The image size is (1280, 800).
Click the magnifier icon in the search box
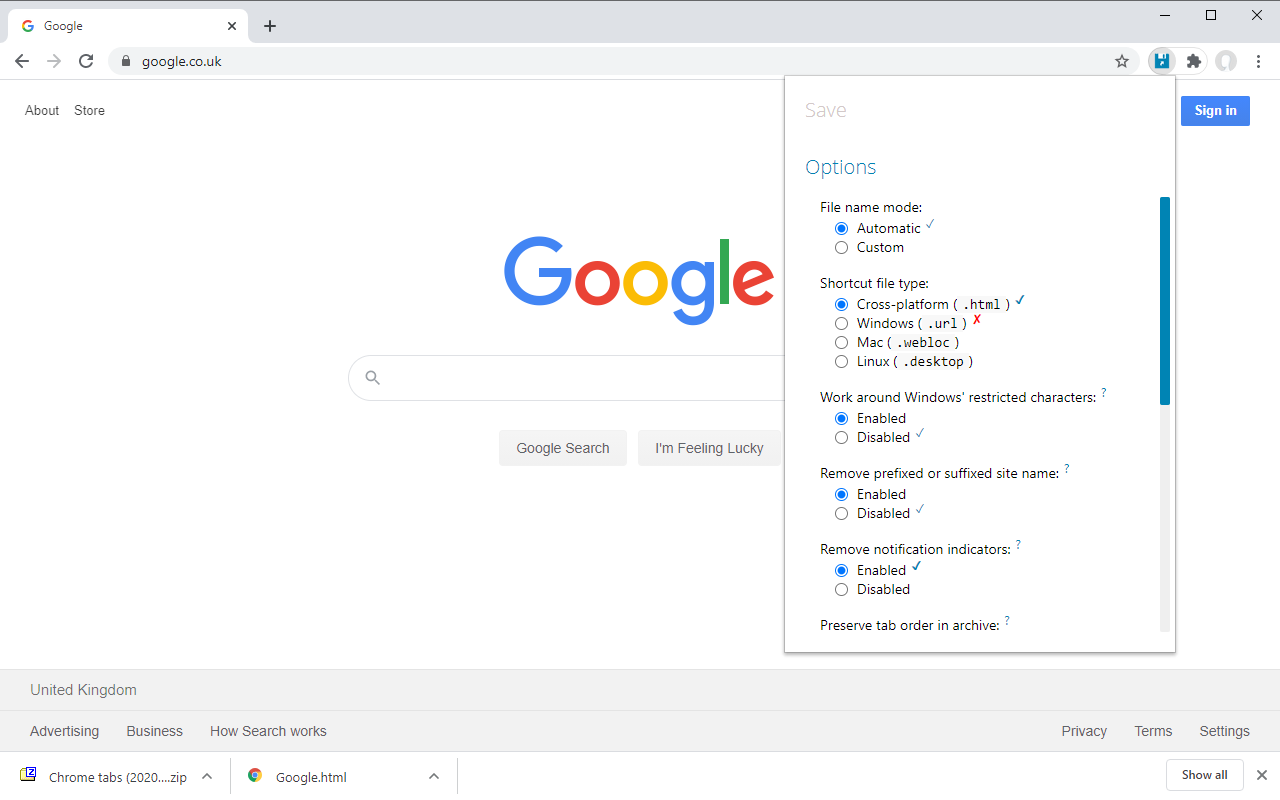373,377
